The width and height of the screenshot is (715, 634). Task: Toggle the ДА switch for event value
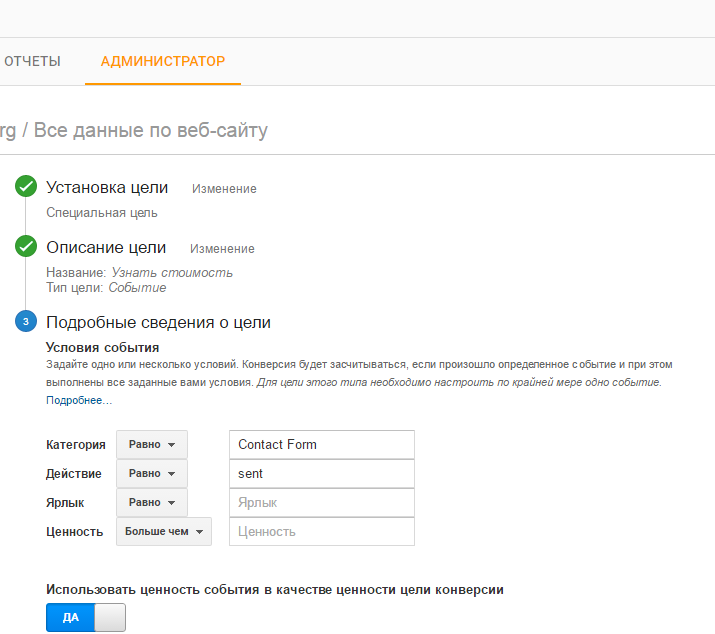coord(86,618)
